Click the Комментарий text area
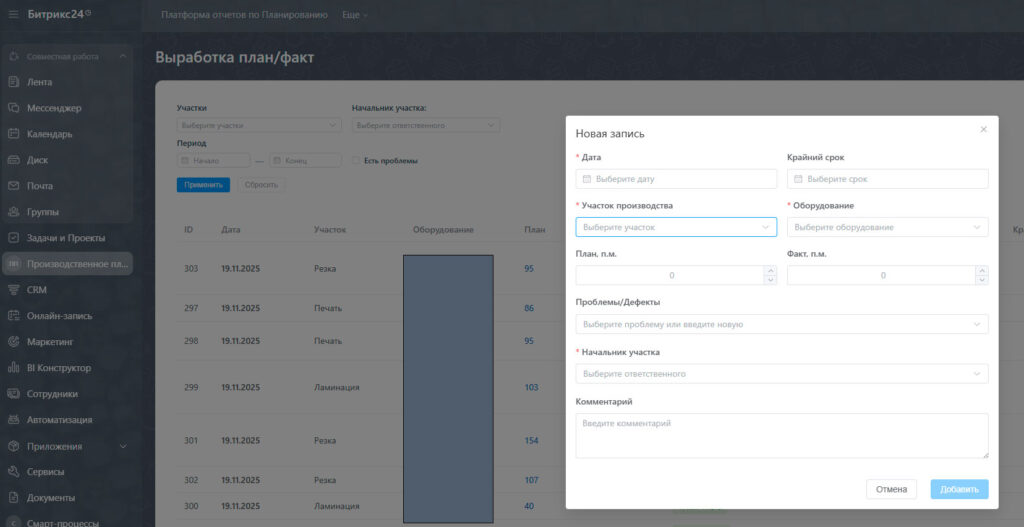 (781, 436)
